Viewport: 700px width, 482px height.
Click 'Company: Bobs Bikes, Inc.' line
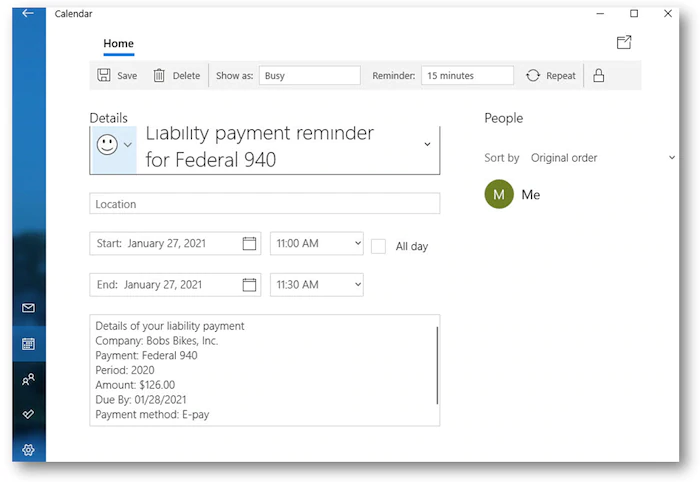[157, 341]
